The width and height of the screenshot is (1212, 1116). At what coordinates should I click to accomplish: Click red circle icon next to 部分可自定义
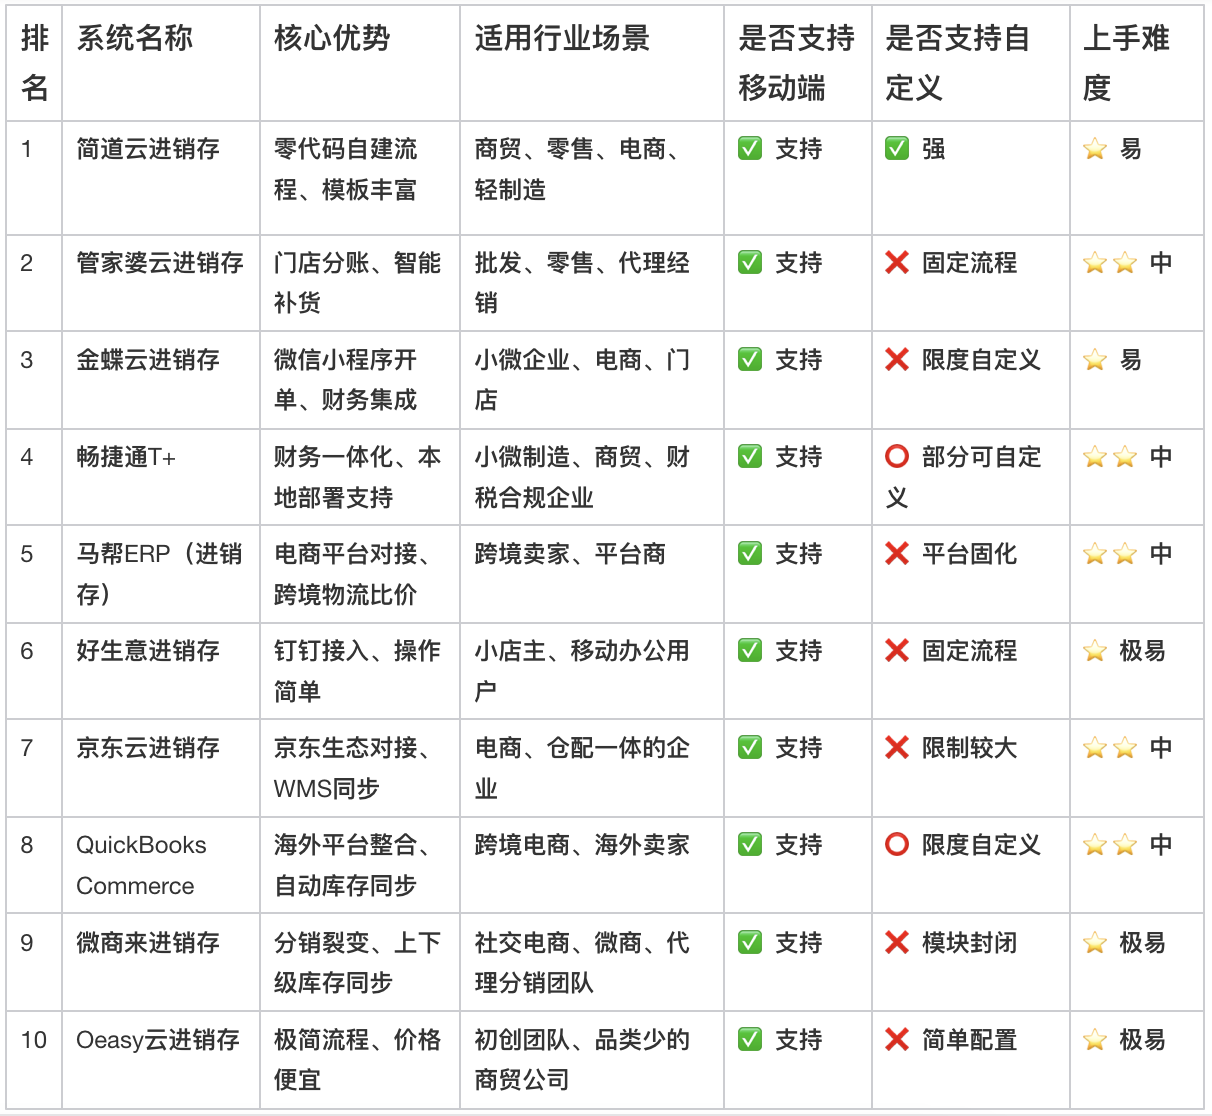(897, 457)
